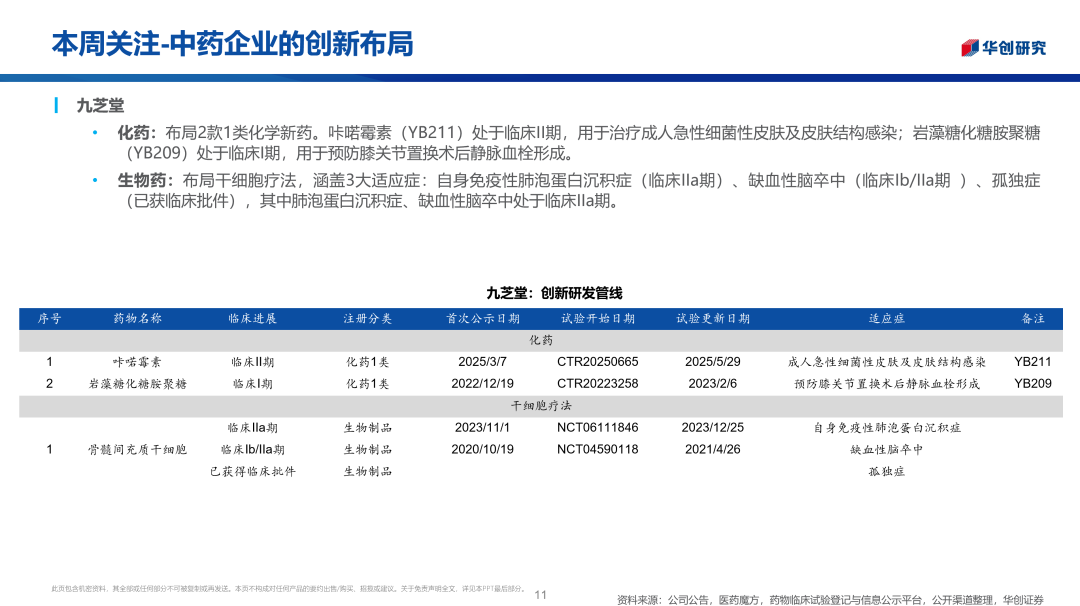The height and width of the screenshot is (606, 1080).
Task: Click 生物制品 in the 临床Ib/IIa期 row
Action: (x=368, y=450)
